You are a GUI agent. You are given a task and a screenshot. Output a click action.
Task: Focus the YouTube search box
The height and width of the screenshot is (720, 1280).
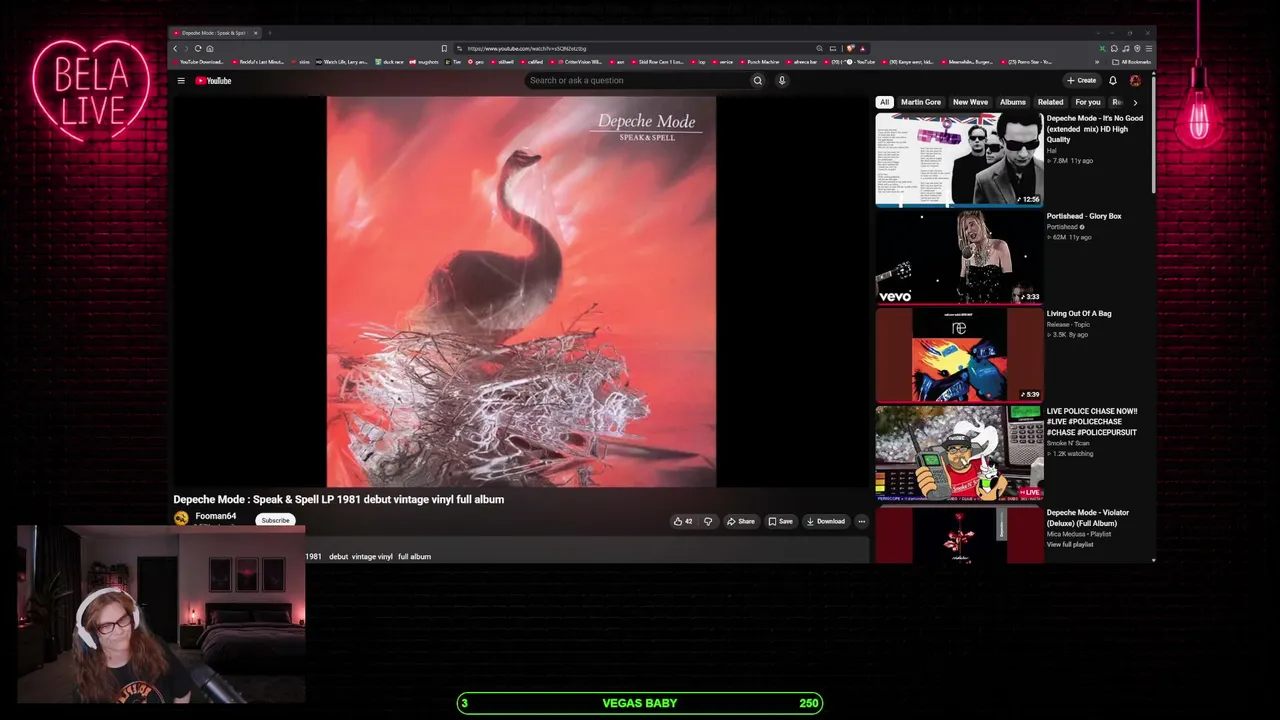pos(636,81)
